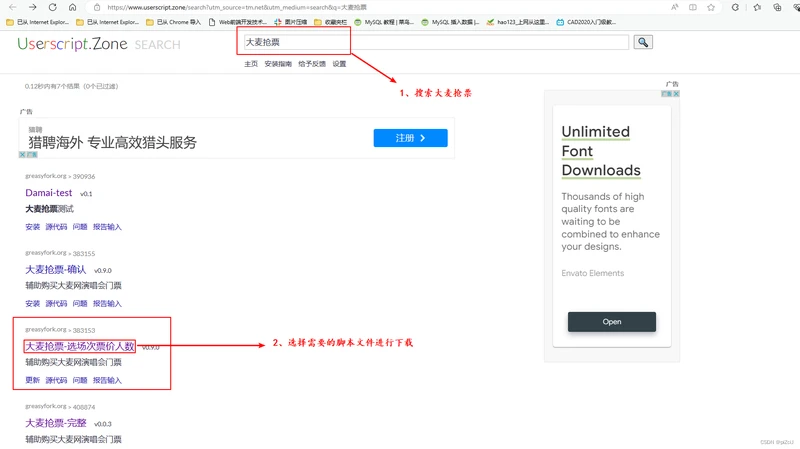Click 问题 under 大麦抢票-选场次票价人数
The width and height of the screenshot is (800, 449).
[80, 380]
